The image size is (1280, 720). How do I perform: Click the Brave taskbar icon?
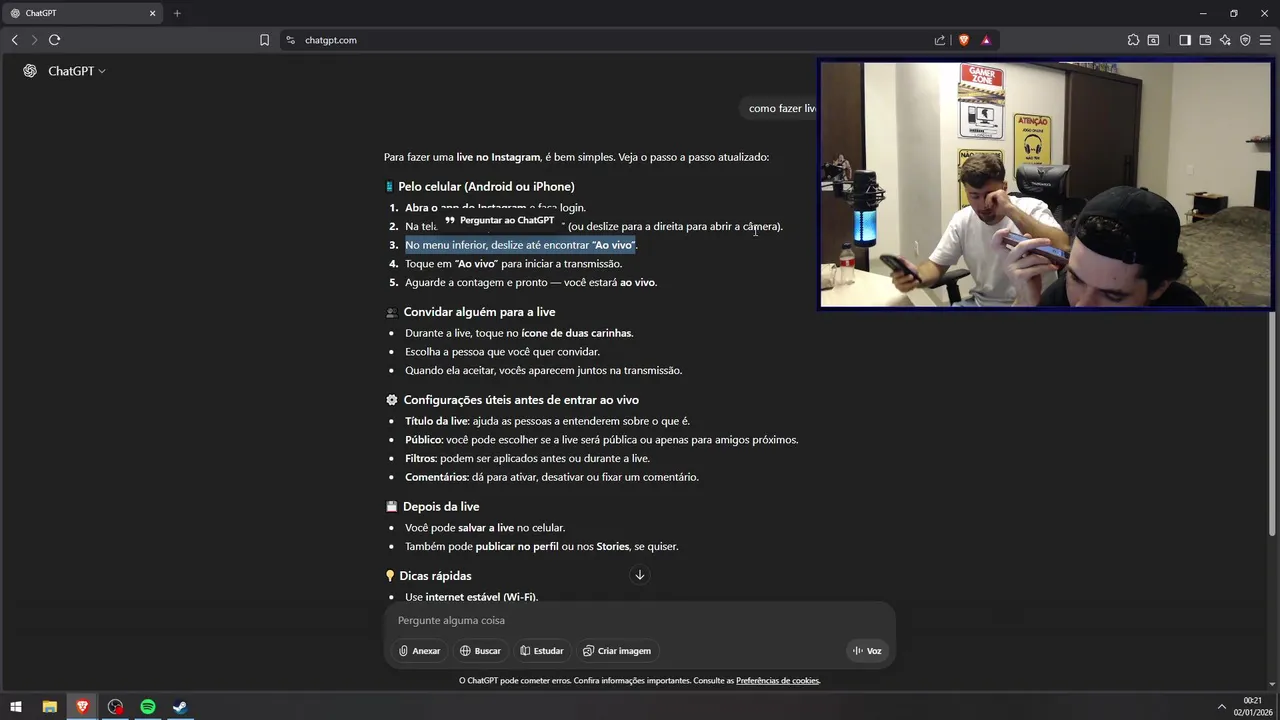(82, 707)
